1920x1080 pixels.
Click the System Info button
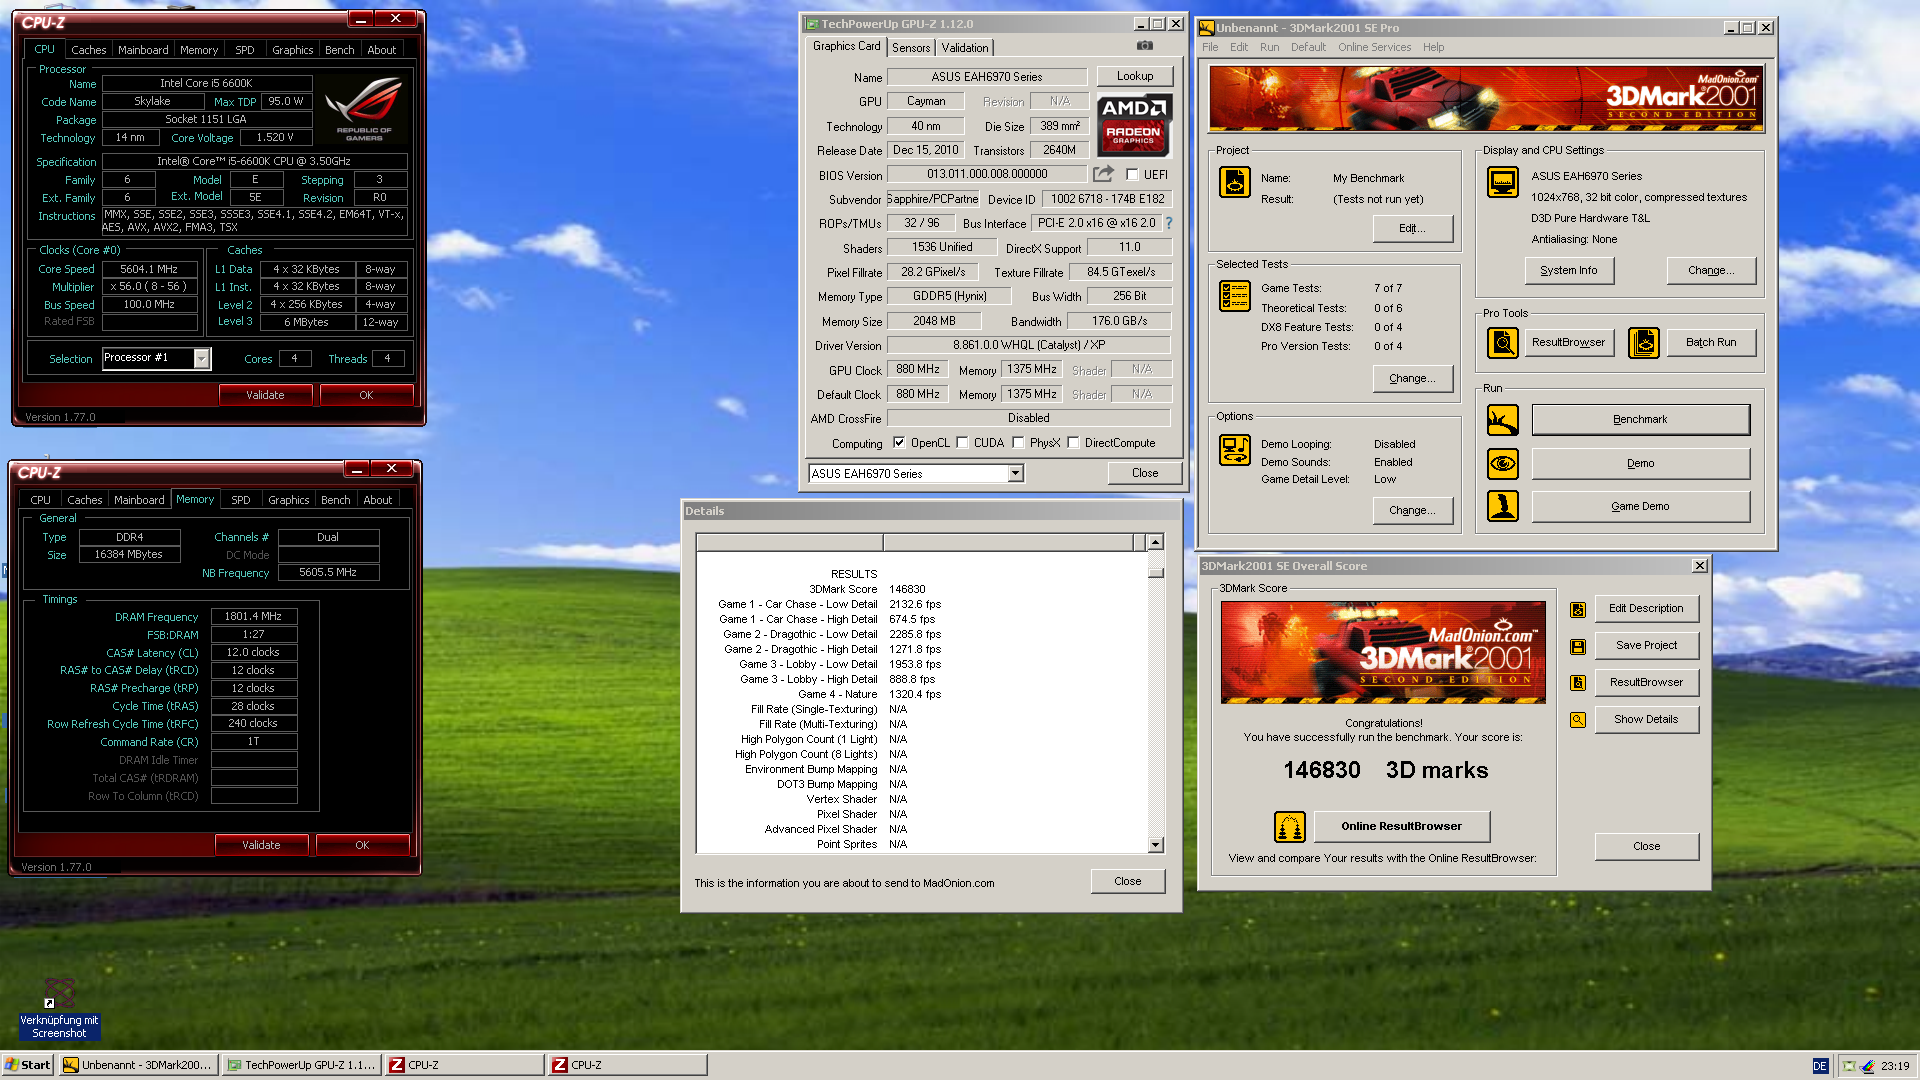coord(1568,271)
